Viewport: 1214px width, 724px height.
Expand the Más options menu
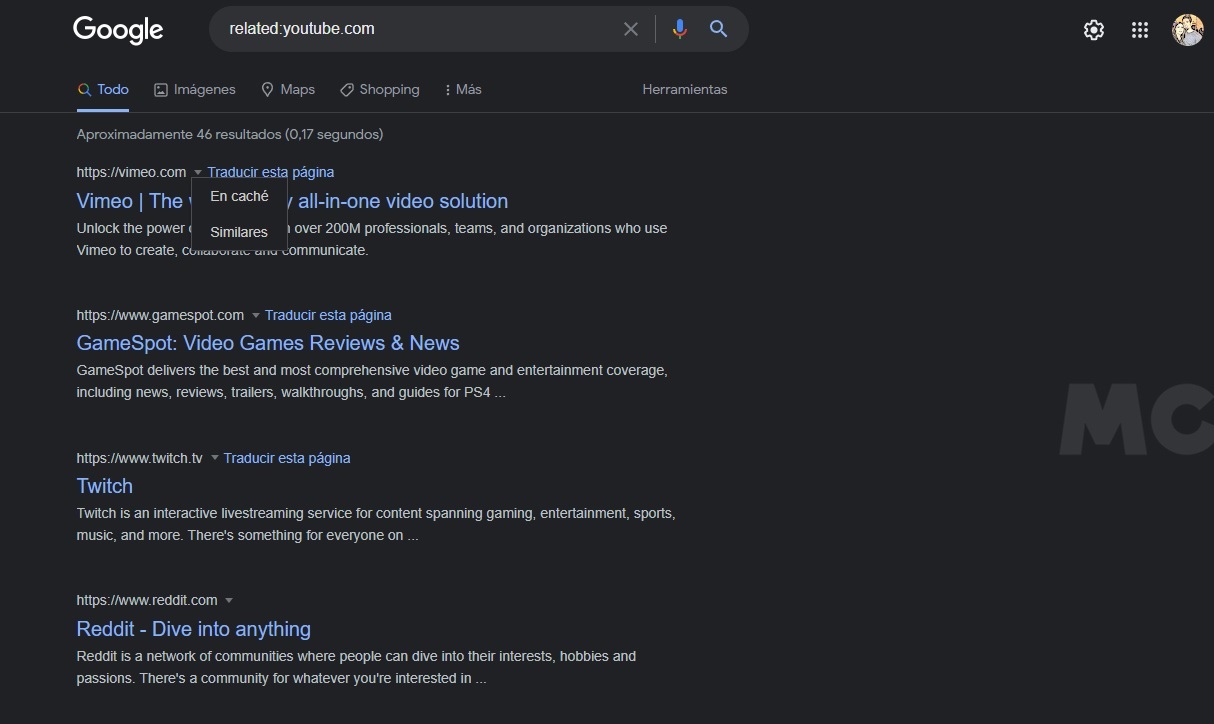click(463, 90)
